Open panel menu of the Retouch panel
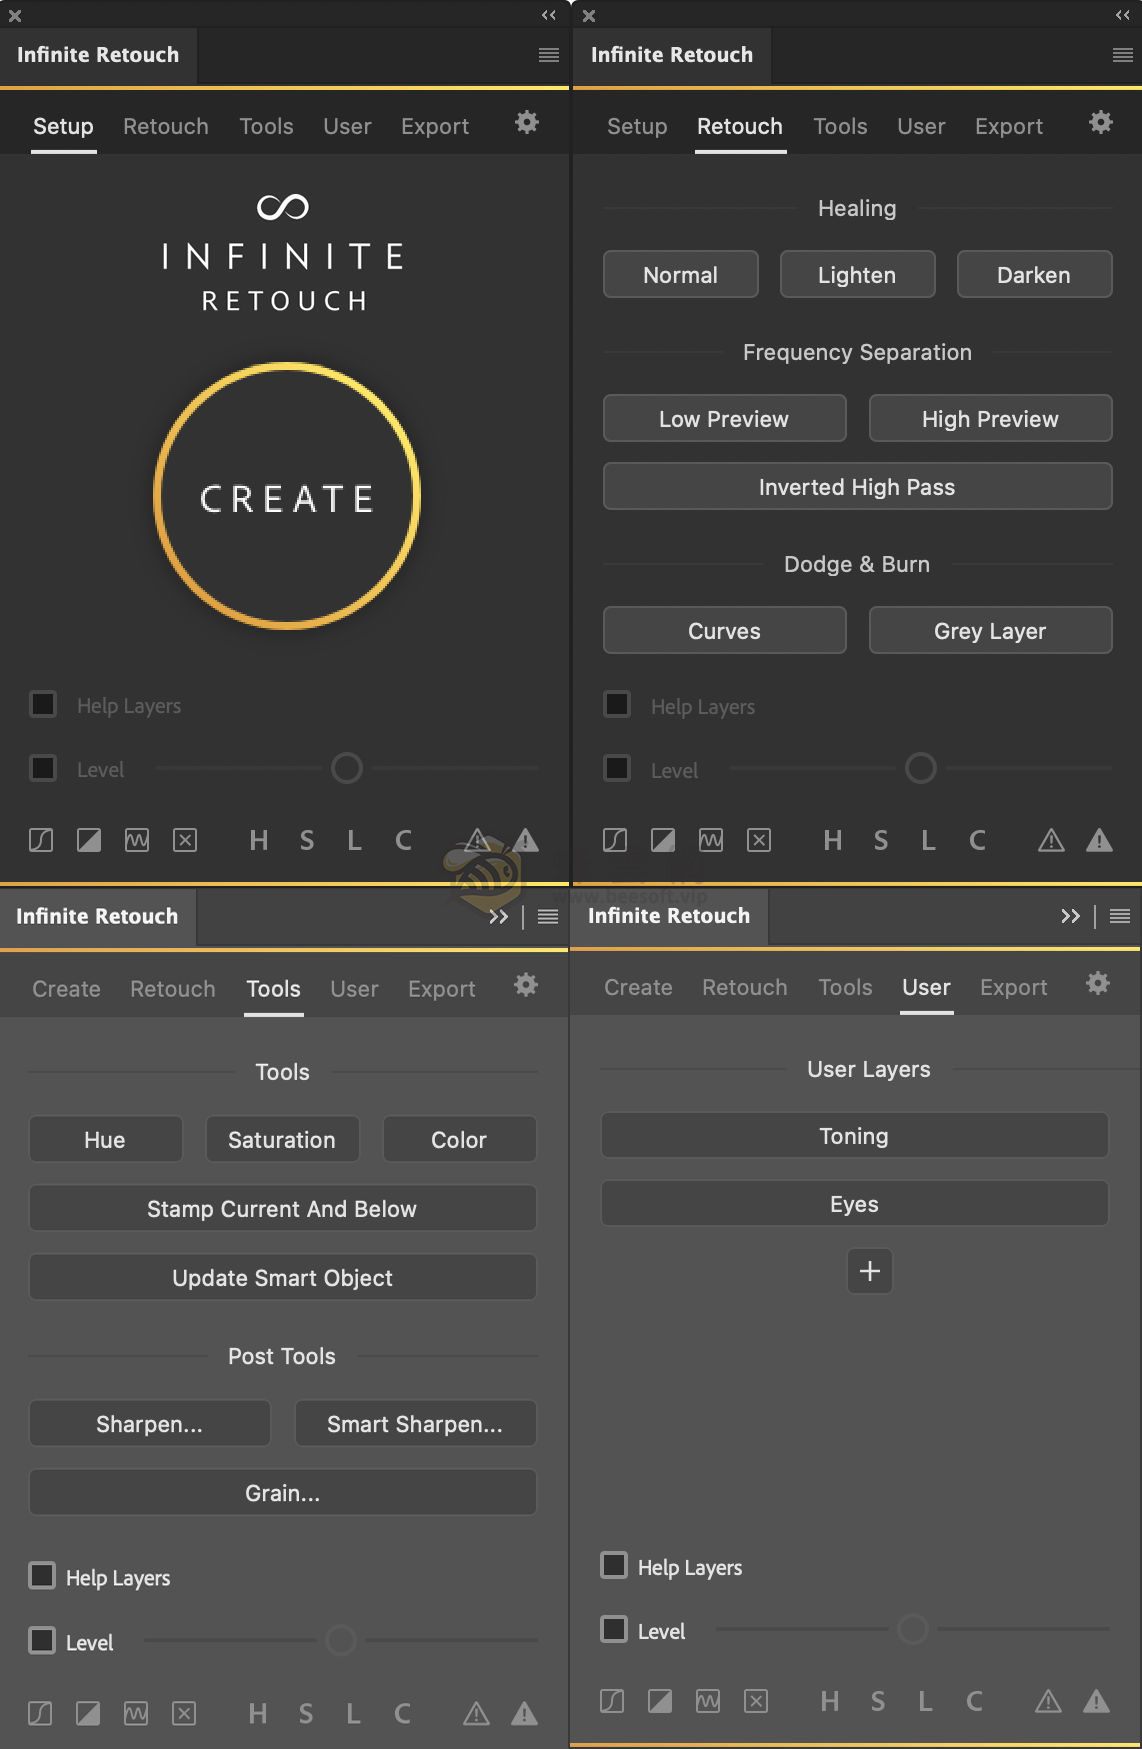 coord(1123,55)
